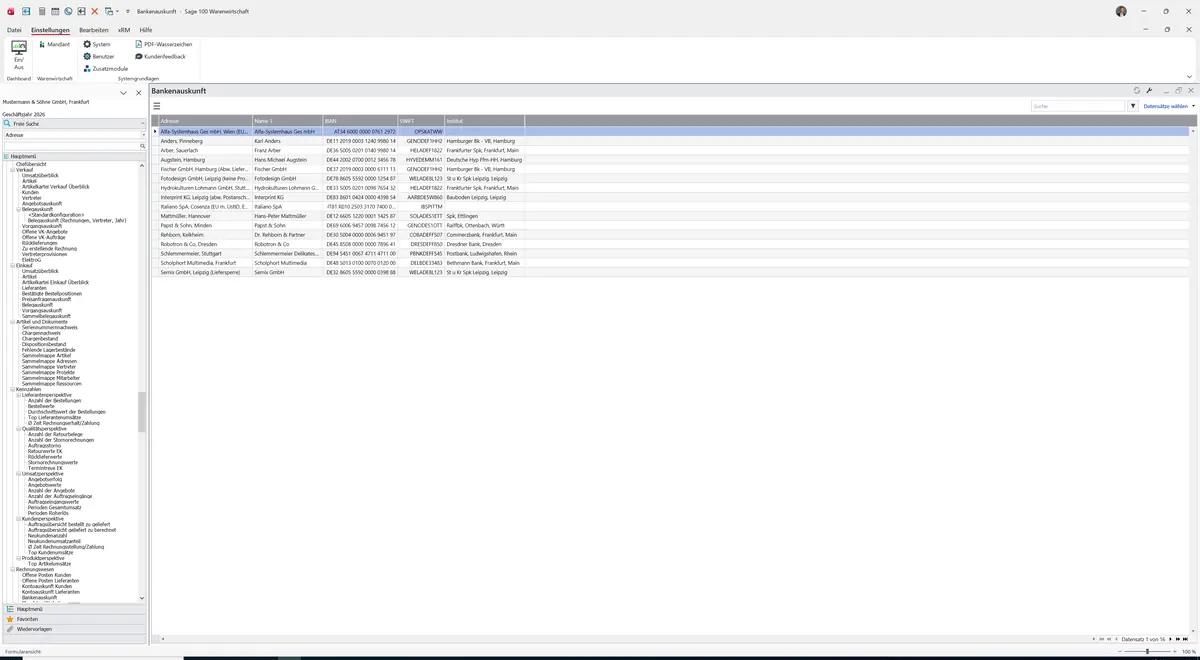The width and height of the screenshot is (1200, 660).
Task: Select the Mandant icon in the ribbon
Action: tap(41, 44)
